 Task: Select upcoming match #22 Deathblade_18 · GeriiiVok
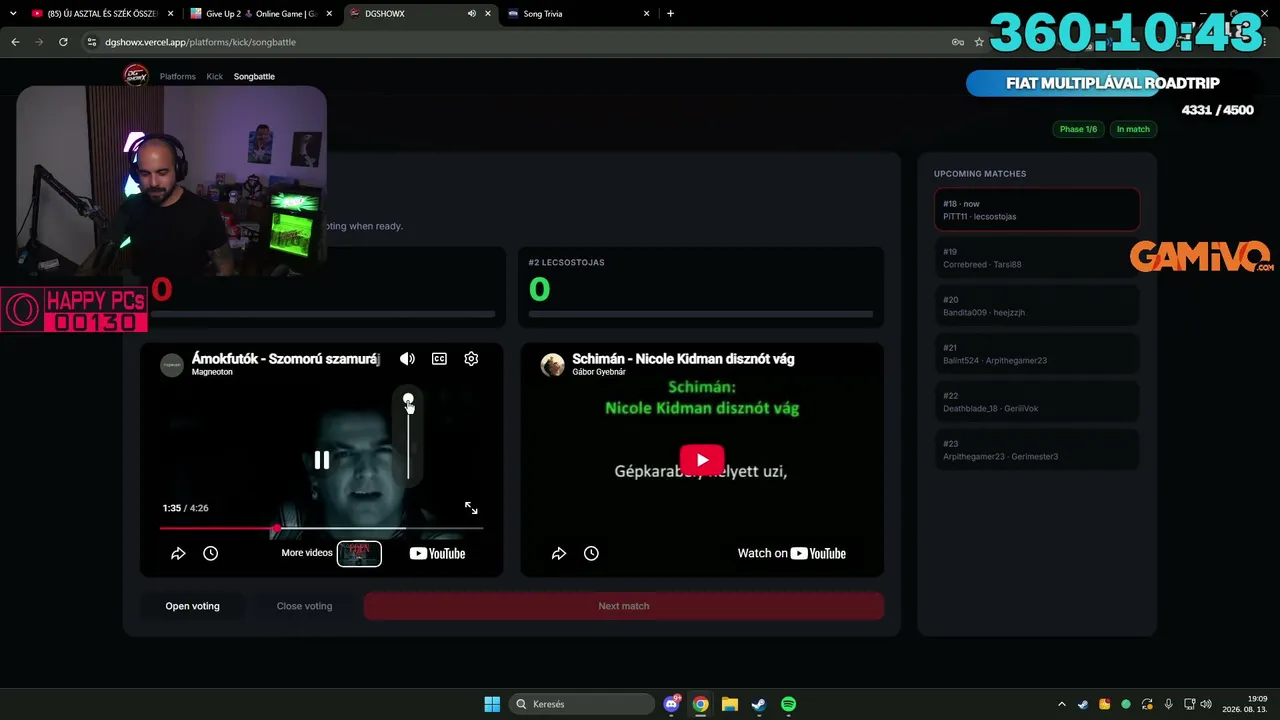tap(1036, 402)
